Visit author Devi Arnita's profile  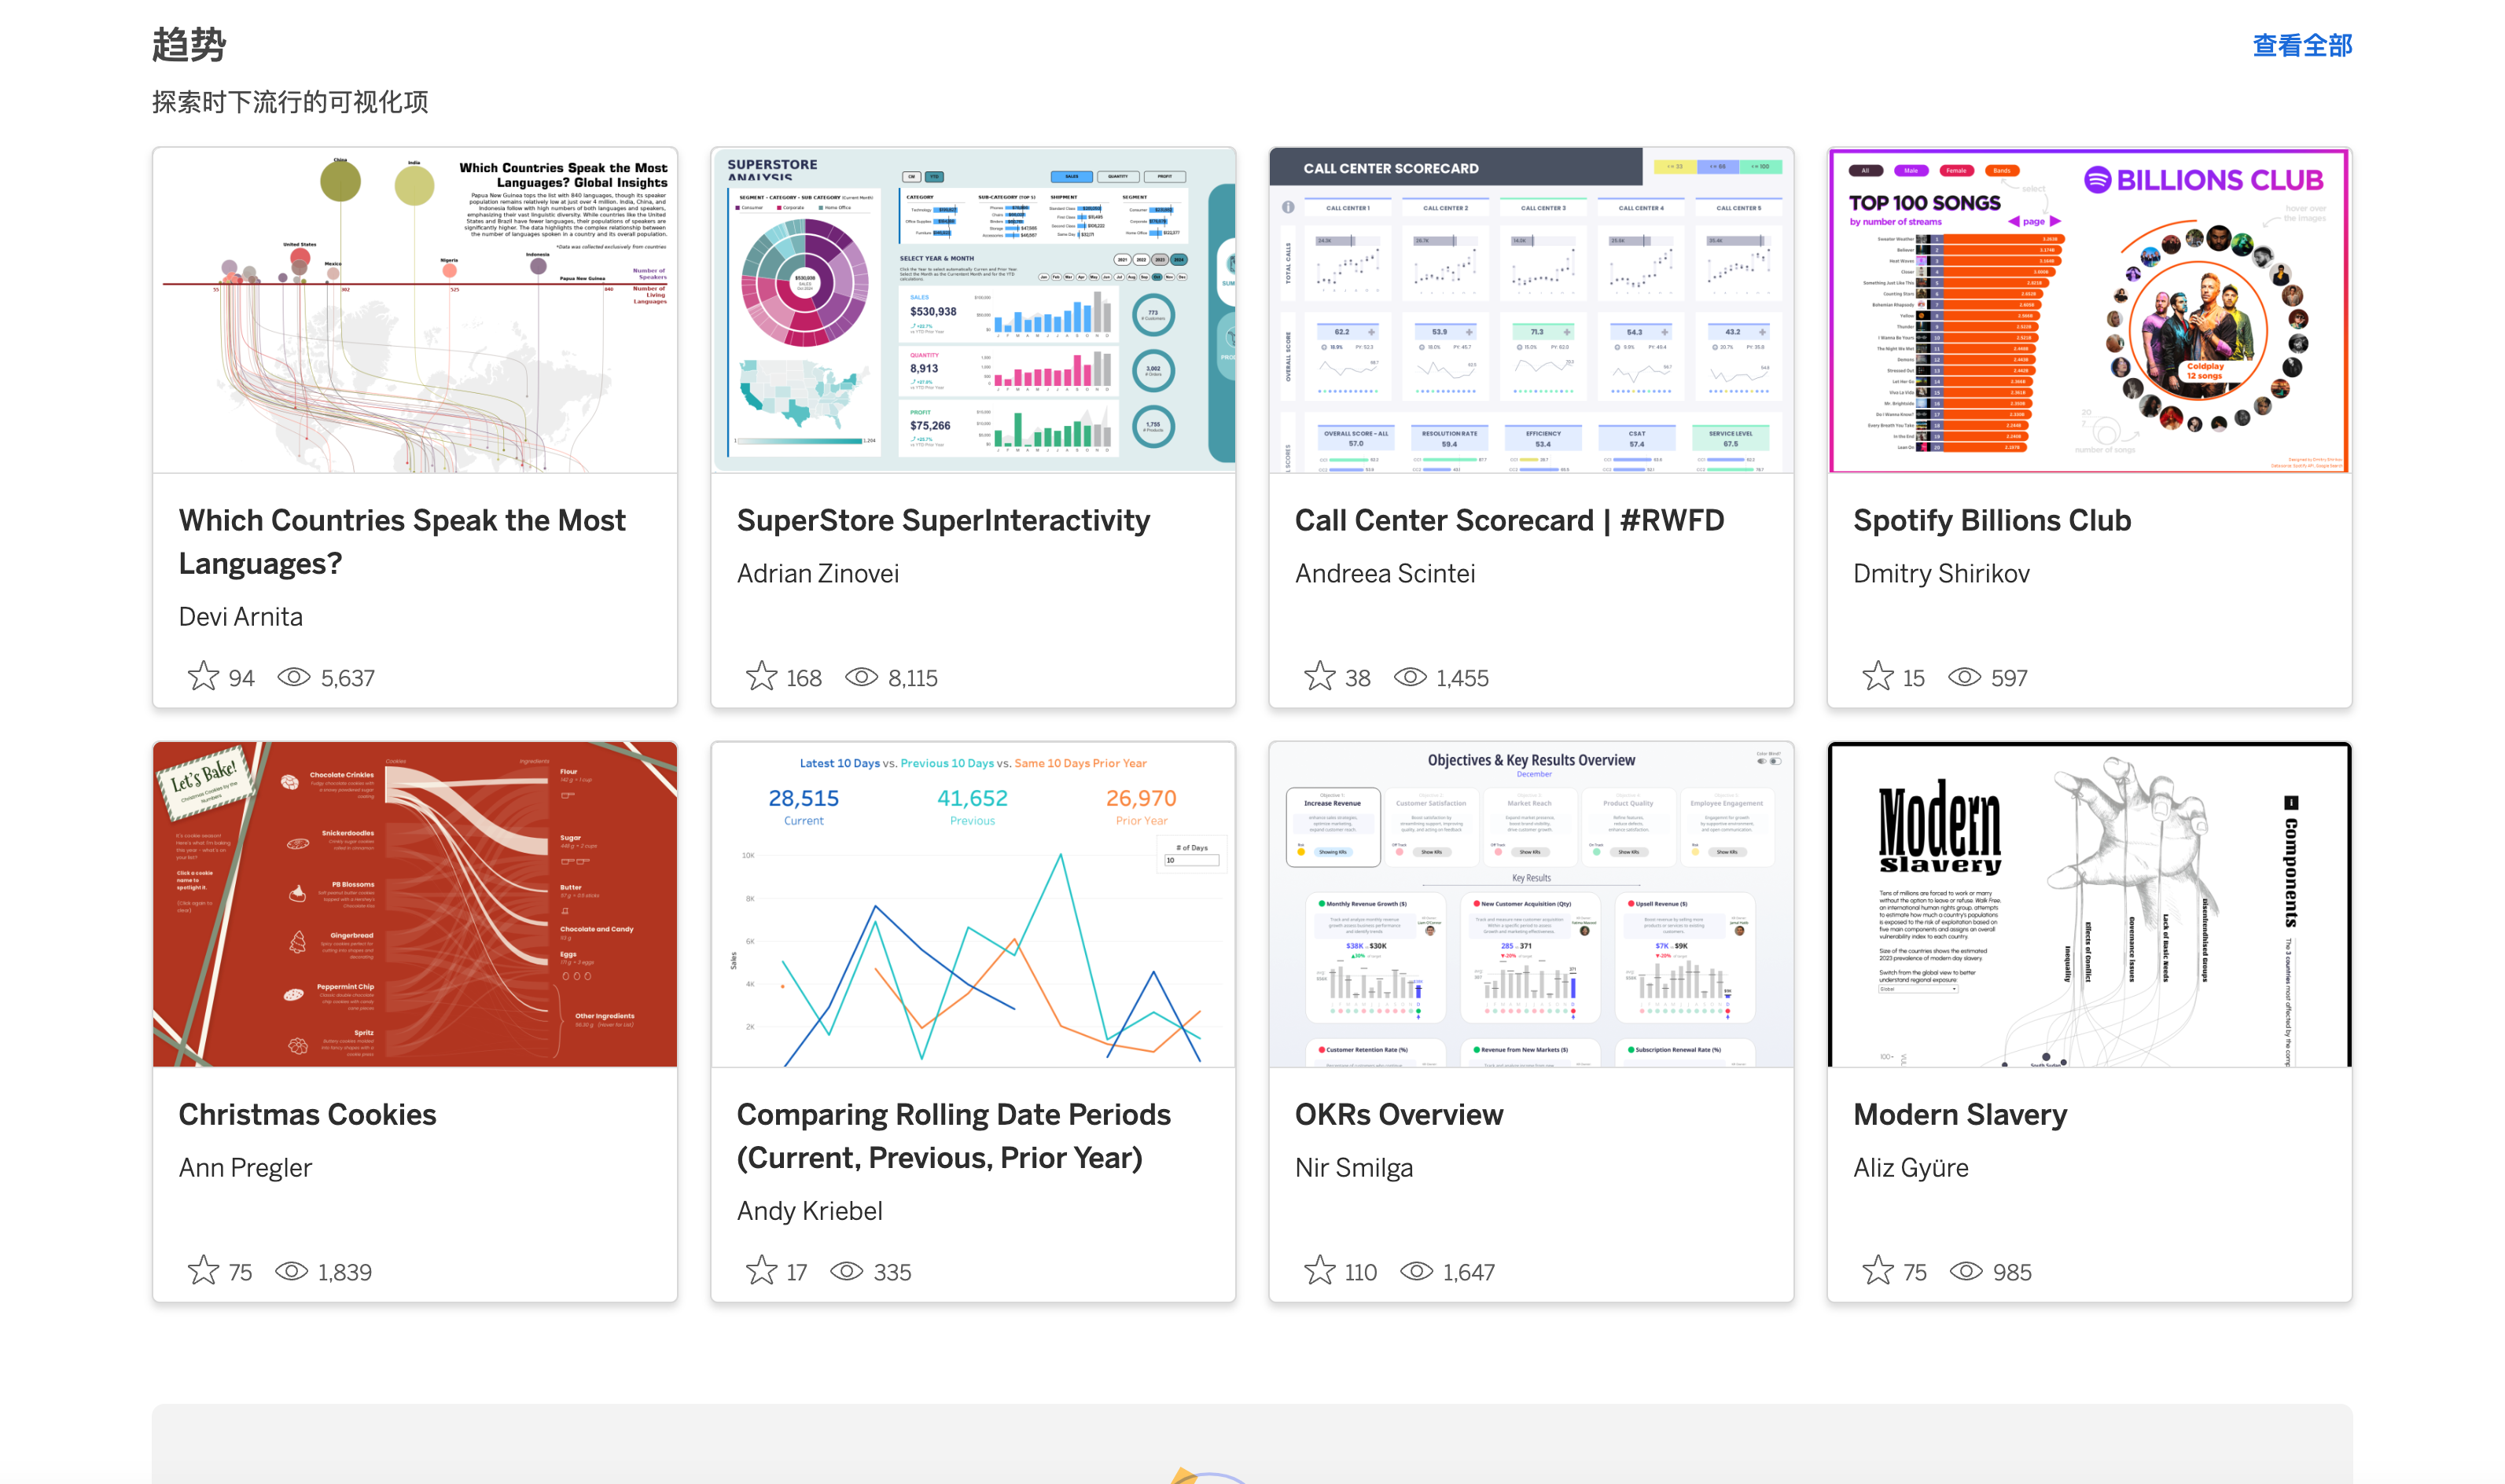[240, 616]
